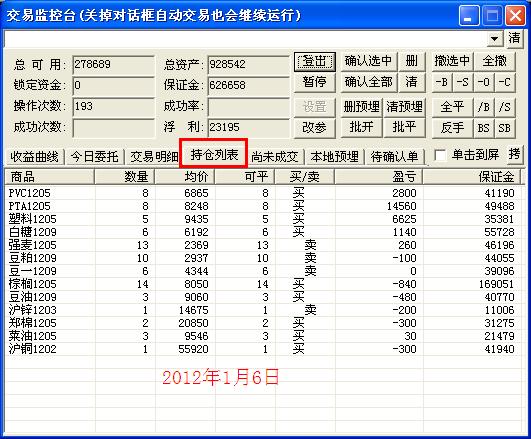This screenshot has height=439, width=531.
Task: Click the -C quick cancel button
Action: tap(505, 82)
